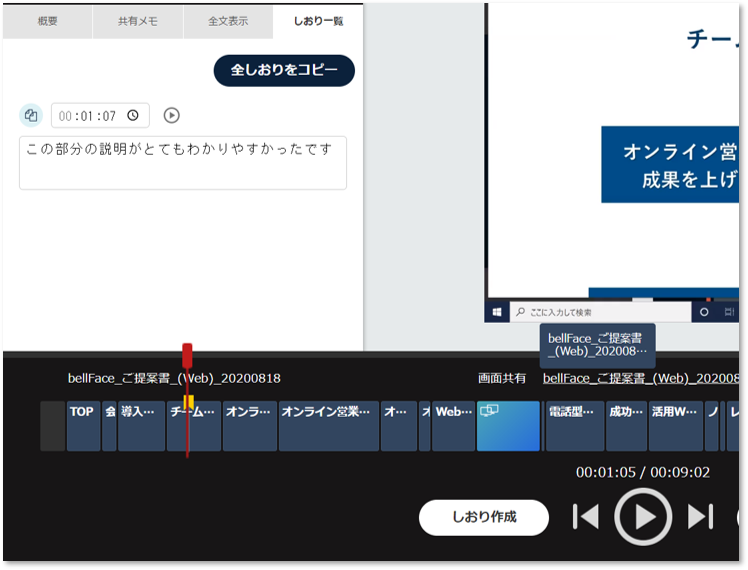748x570 pixels.
Task: Click the bellFace_ご提案書_(Web)_20200818 document title
Action: [x=174, y=378]
